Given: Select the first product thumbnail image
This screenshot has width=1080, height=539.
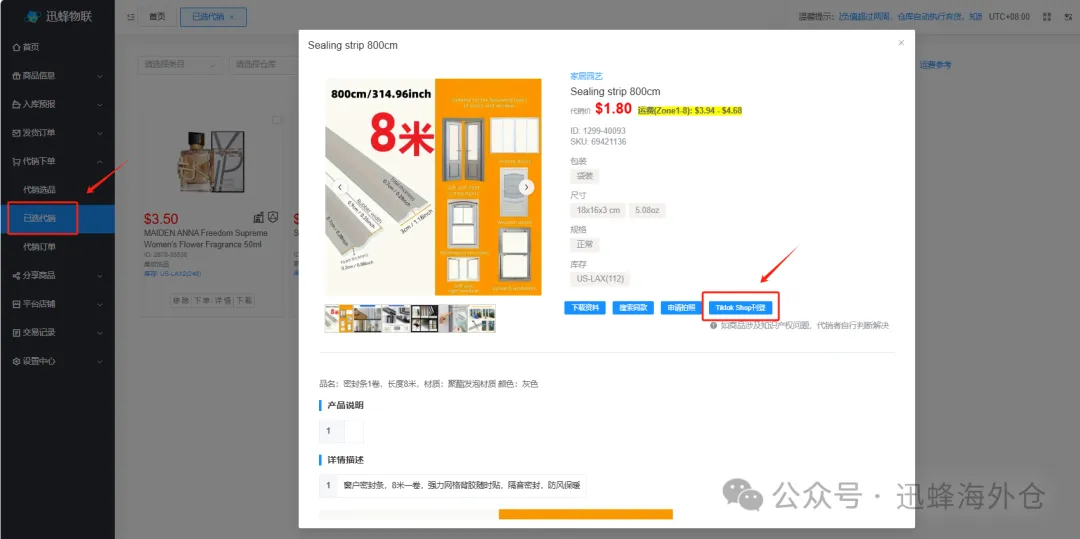Looking at the screenshot, I should (339, 318).
